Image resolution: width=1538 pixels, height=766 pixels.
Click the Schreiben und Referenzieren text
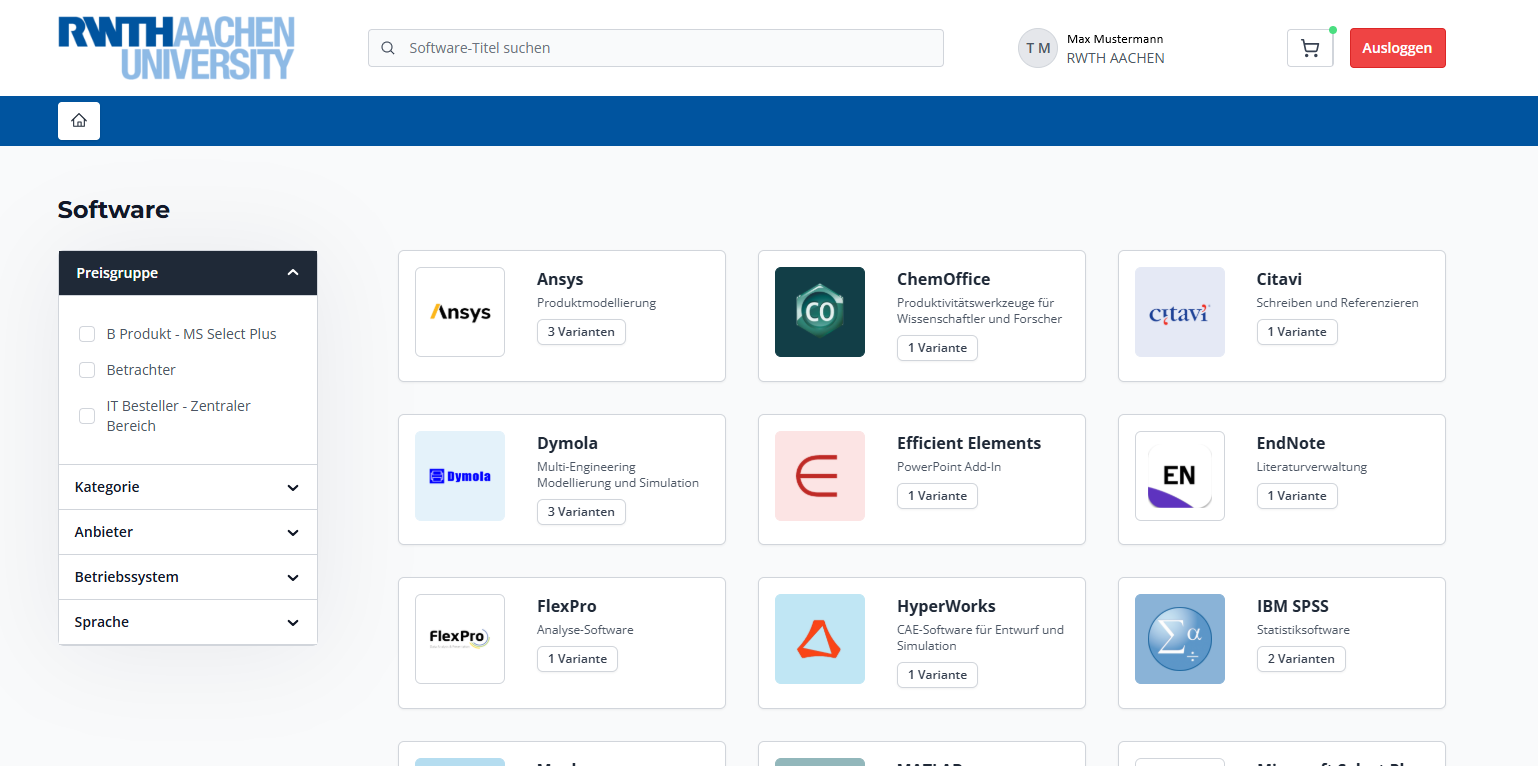pos(1337,303)
